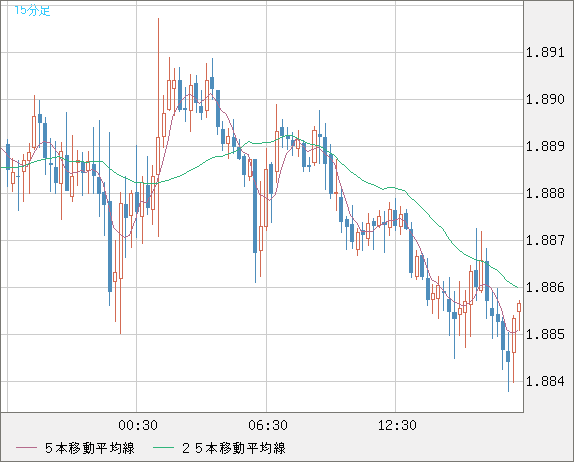Click the 1.886 price axis label
This screenshot has width=574, height=462.
coord(545,287)
